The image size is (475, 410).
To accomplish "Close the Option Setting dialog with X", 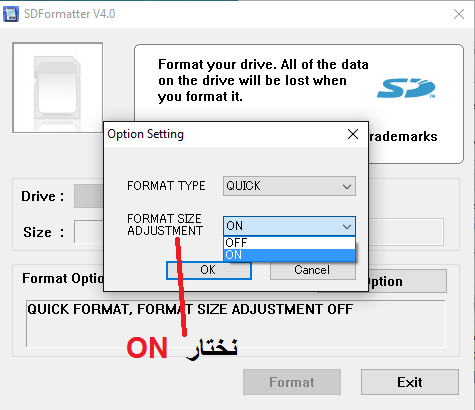I will coord(353,134).
